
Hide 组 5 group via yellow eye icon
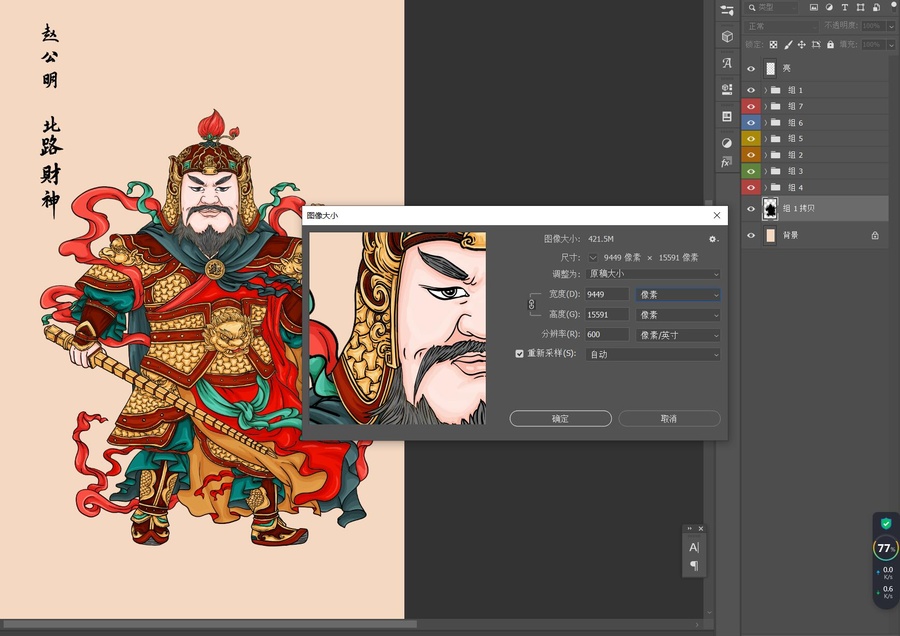point(751,138)
